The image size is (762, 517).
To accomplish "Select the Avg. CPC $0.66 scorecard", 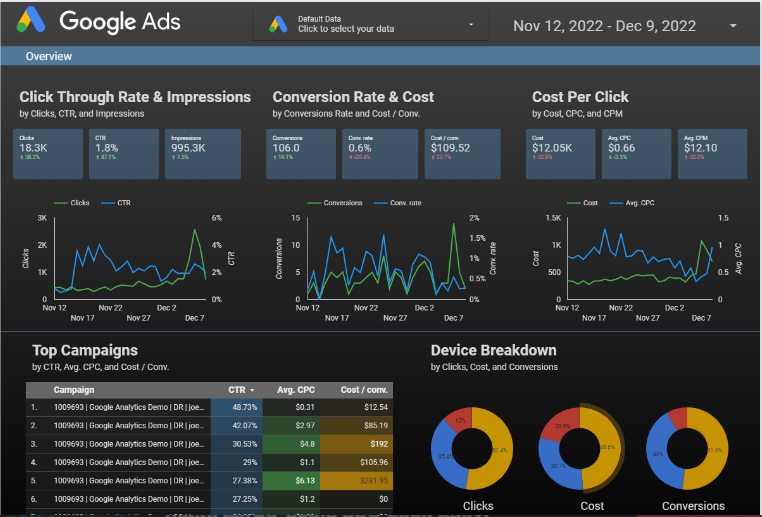I will [636, 154].
